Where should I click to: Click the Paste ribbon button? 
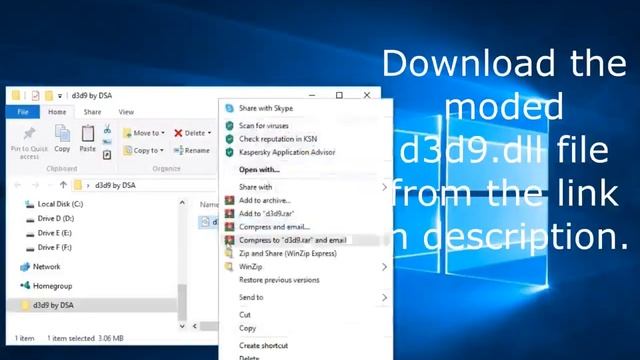click(87, 139)
